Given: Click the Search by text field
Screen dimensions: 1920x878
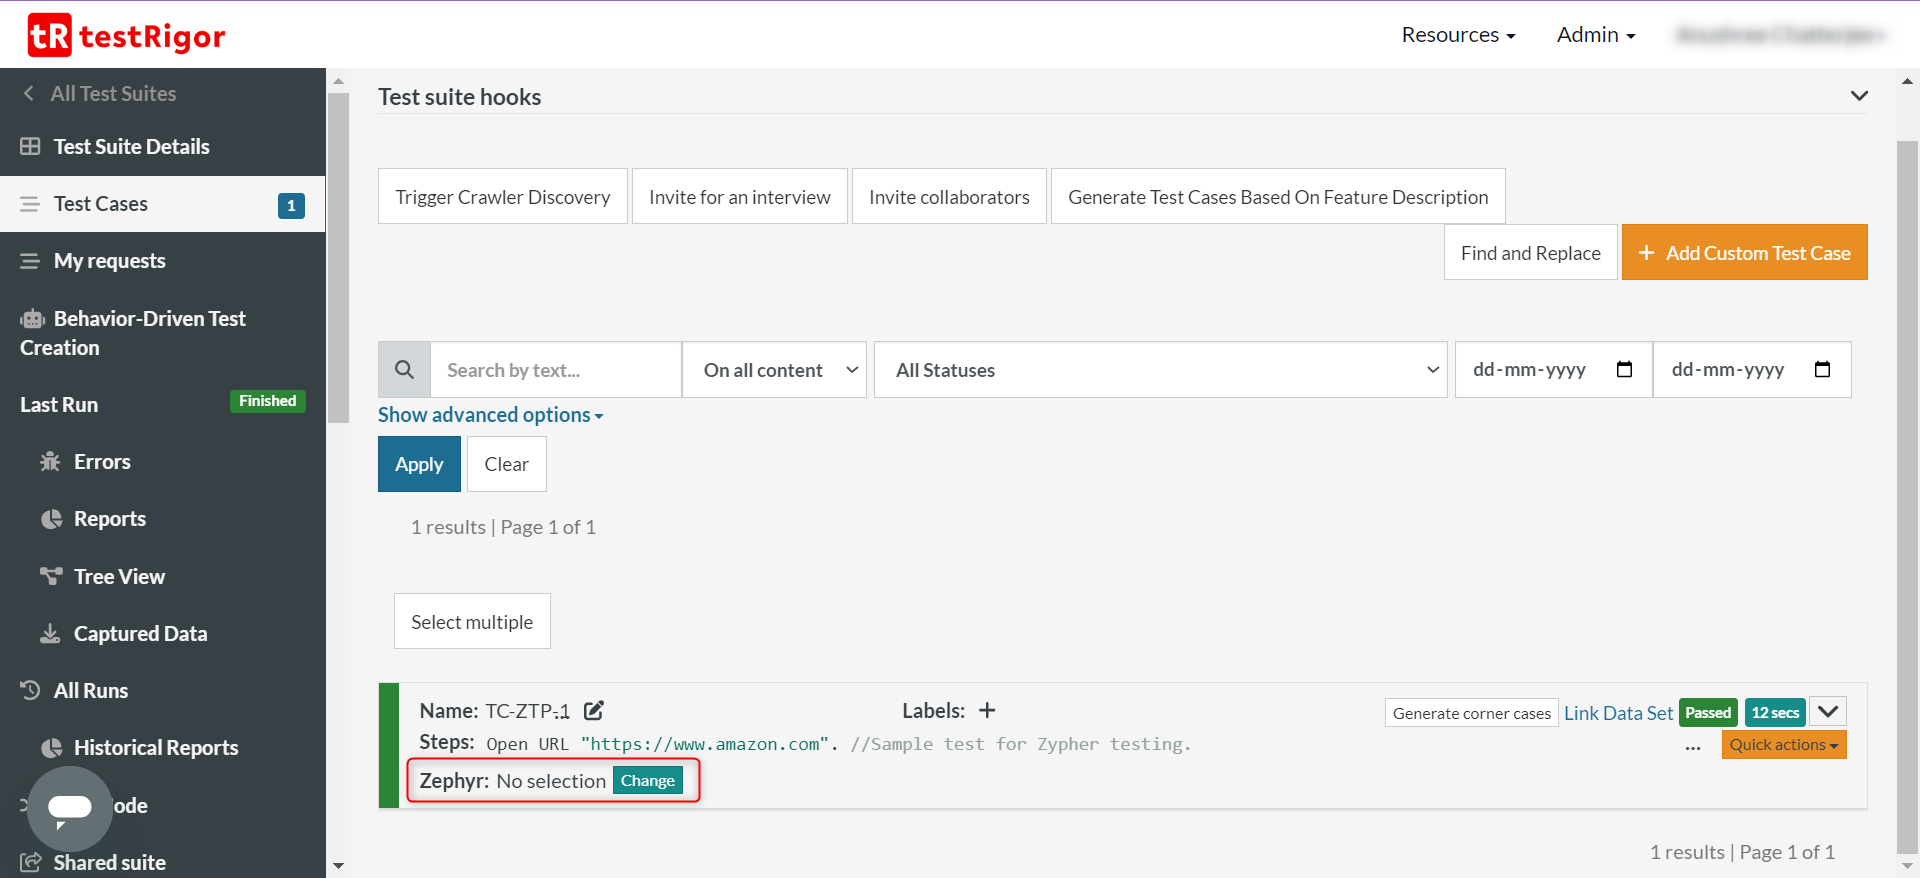Looking at the screenshot, I should click(555, 370).
